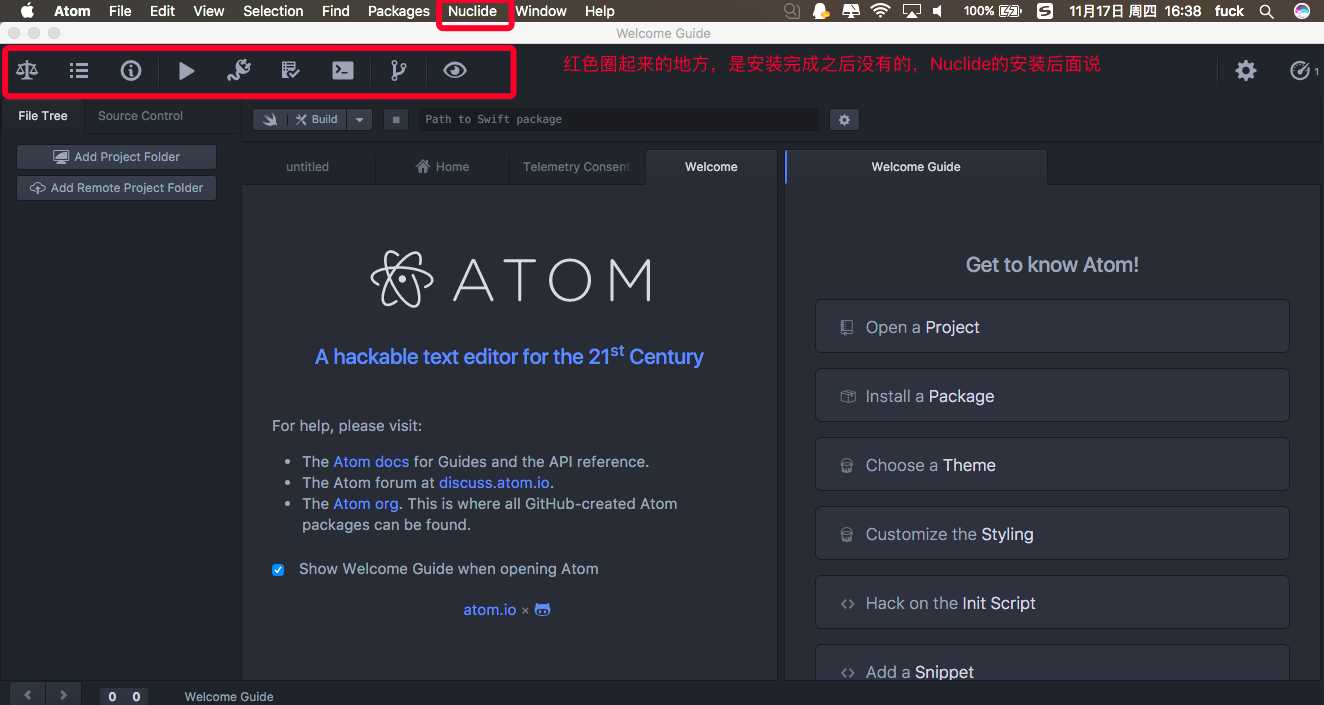
Task: Open the Swift task settings gear
Action: pos(844,120)
